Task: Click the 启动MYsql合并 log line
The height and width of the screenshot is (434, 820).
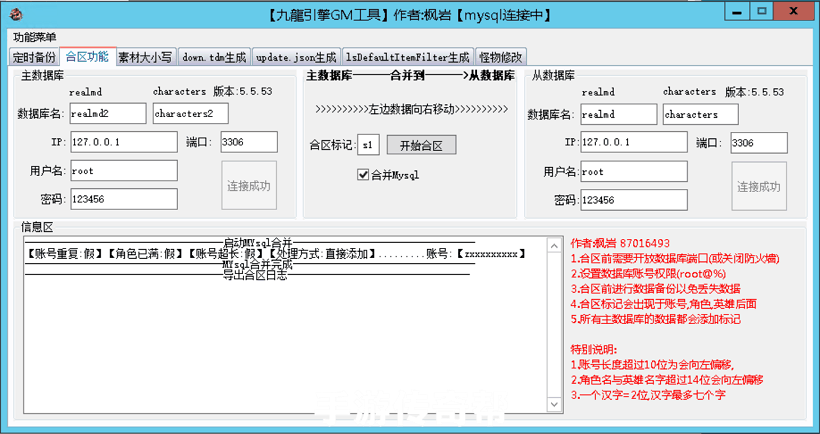Action: point(250,243)
